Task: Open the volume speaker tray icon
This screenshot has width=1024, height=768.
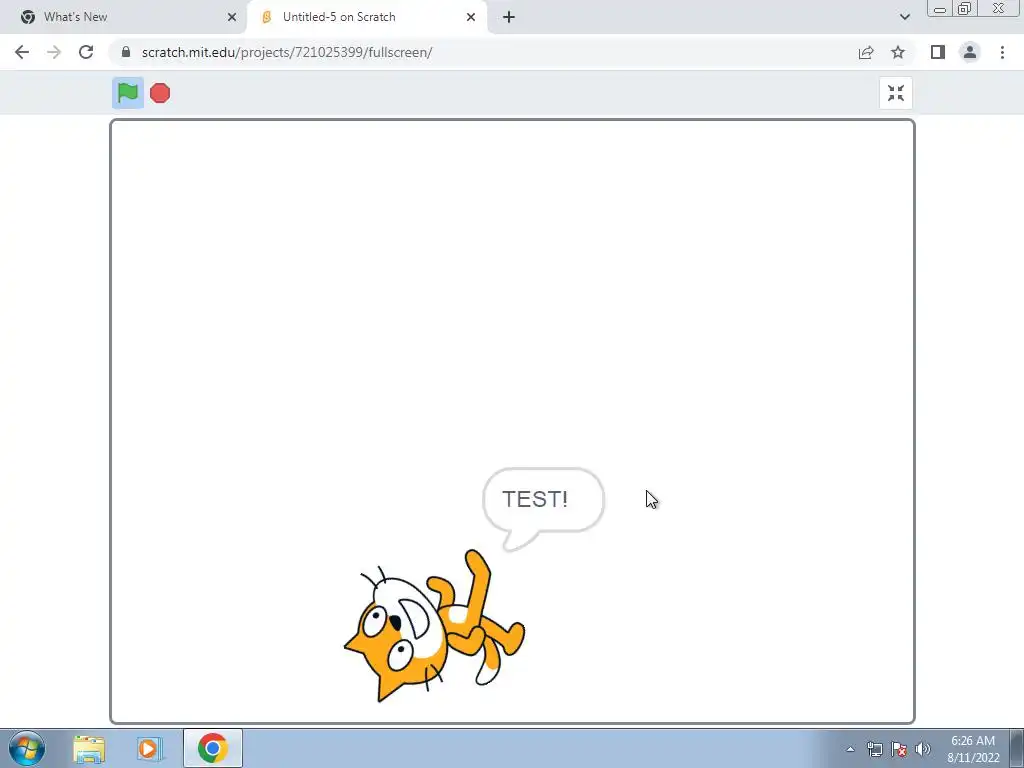Action: click(x=923, y=750)
